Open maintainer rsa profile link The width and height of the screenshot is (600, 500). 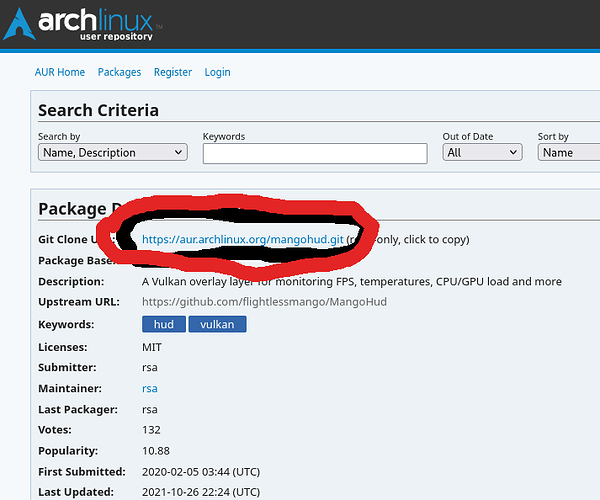(150, 388)
